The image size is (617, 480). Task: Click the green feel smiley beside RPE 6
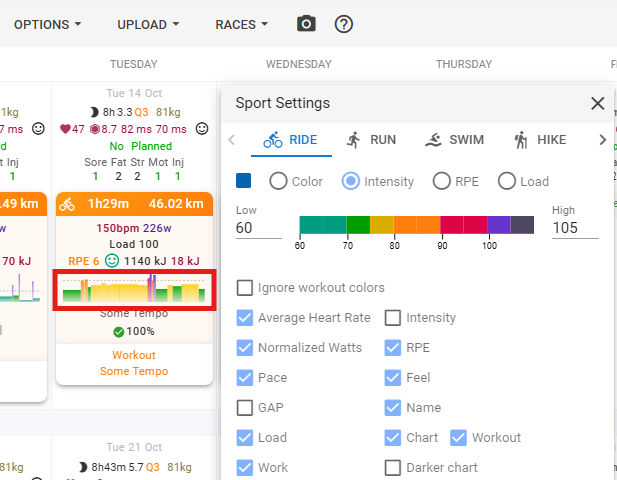(x=112, y=260)
